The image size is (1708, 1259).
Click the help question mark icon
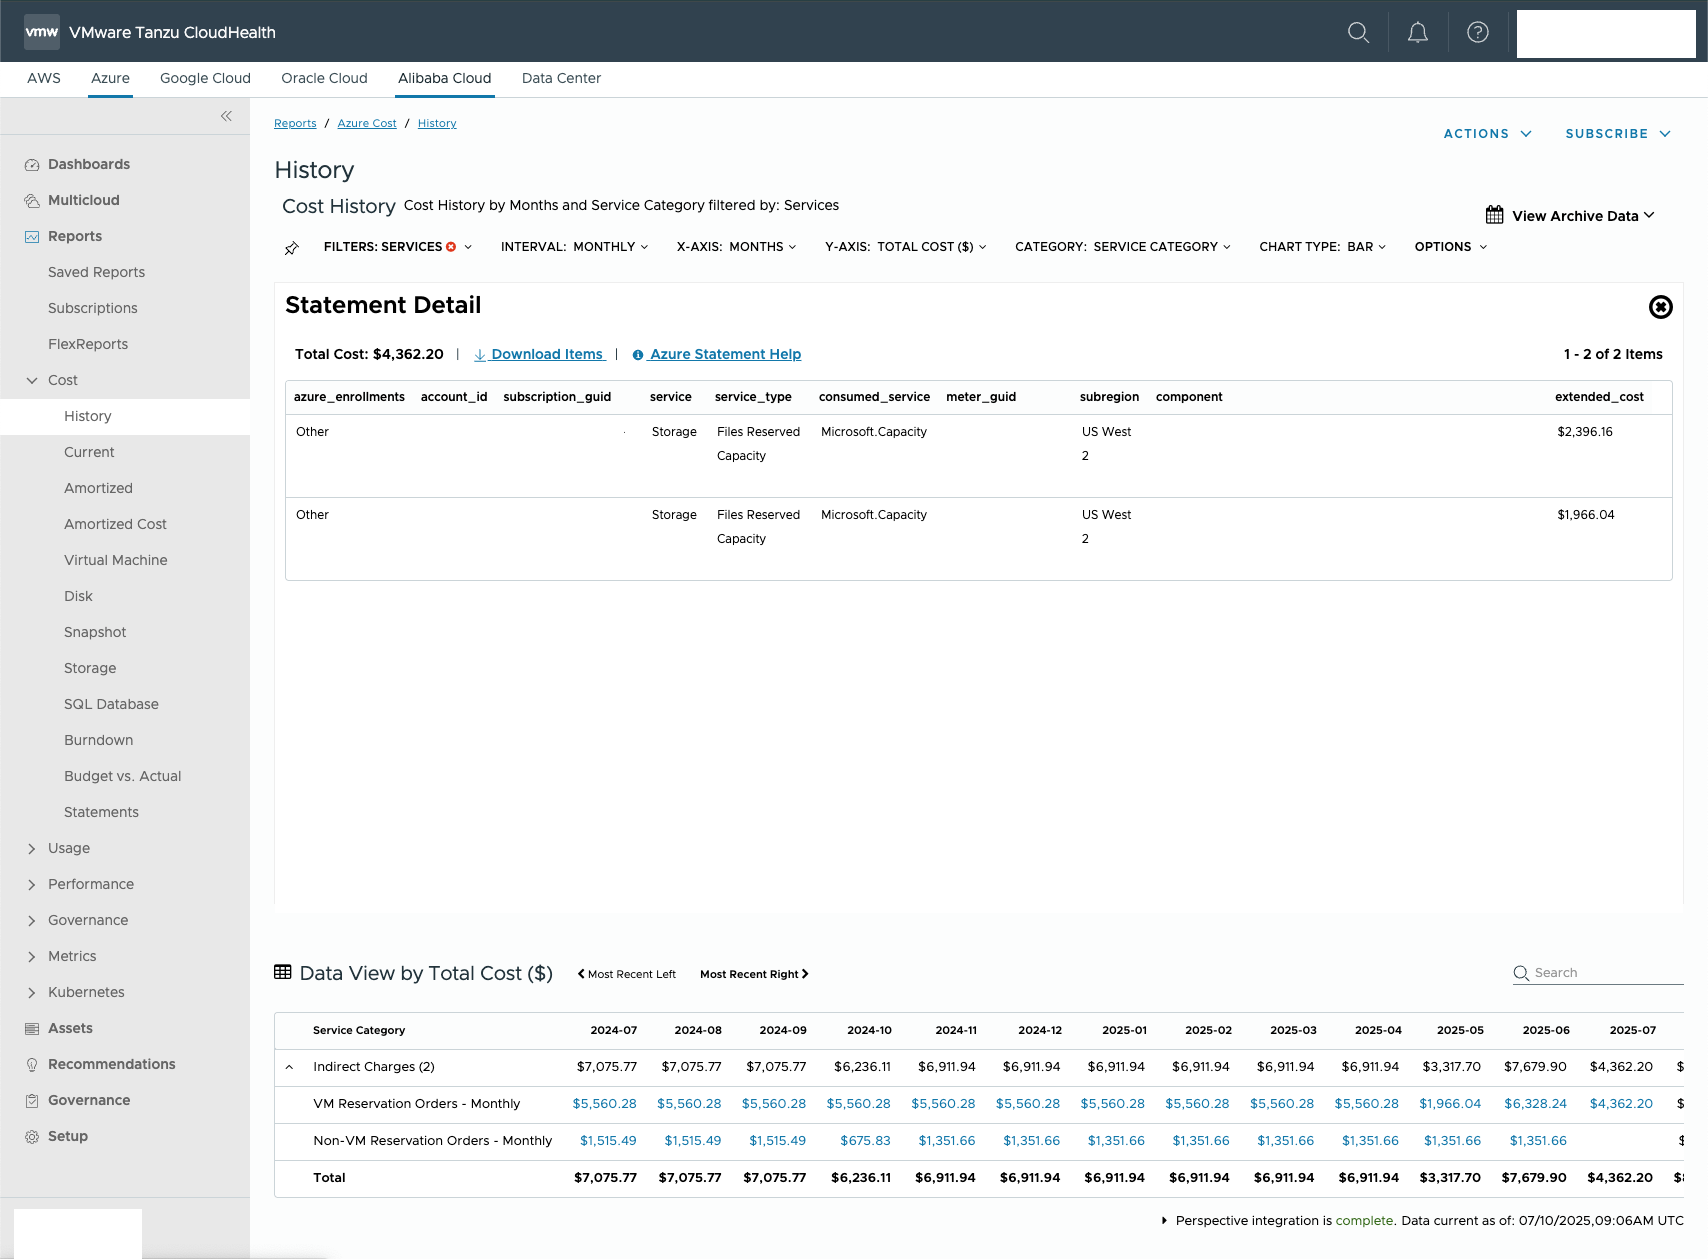coord(1477,32)
